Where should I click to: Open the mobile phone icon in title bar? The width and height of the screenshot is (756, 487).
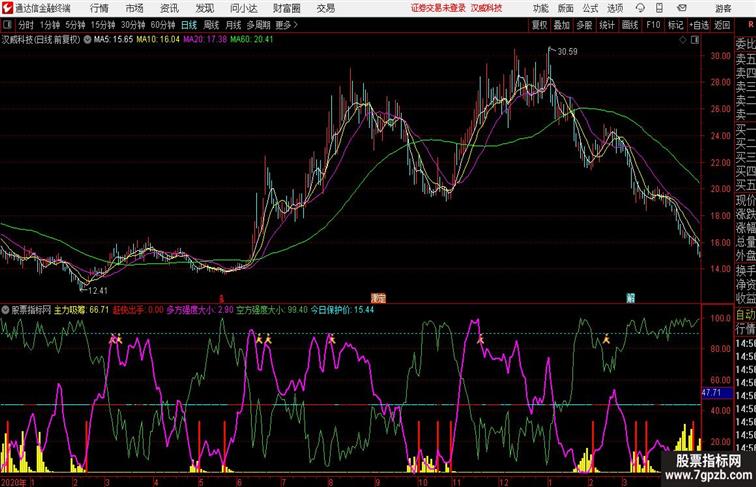[659, 8]
